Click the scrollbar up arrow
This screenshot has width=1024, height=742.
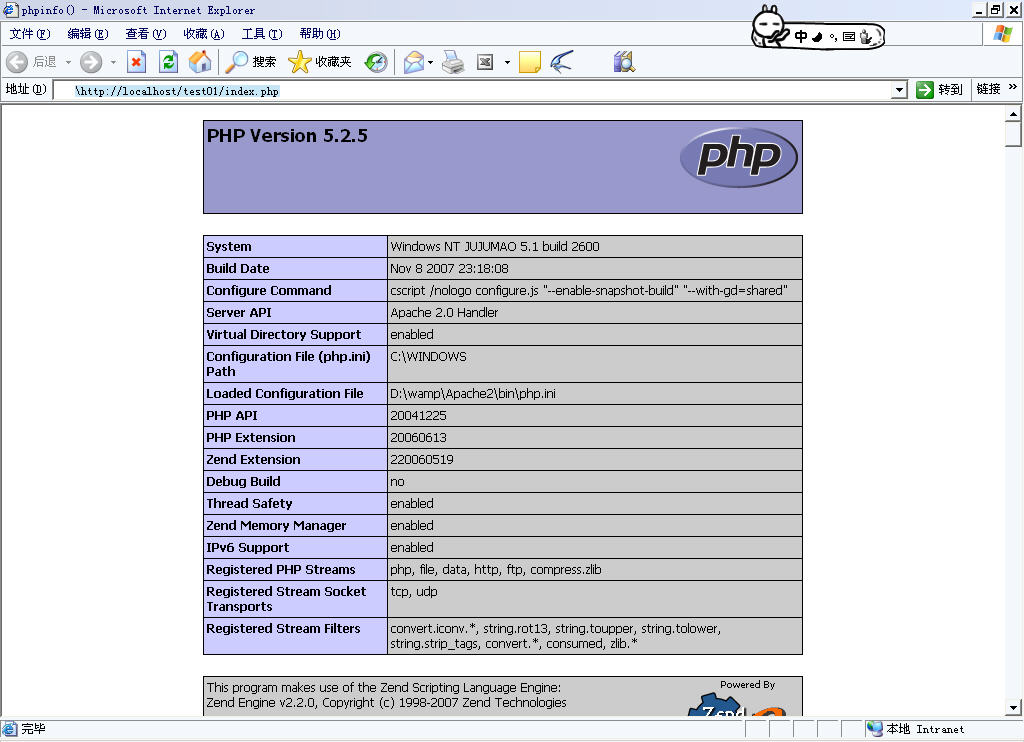[x=1013, y=114]
